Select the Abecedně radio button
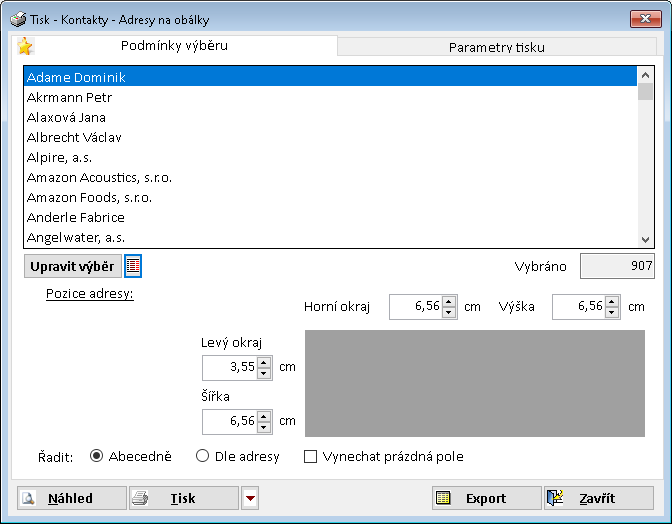672x524 pixels. point(97,456)
